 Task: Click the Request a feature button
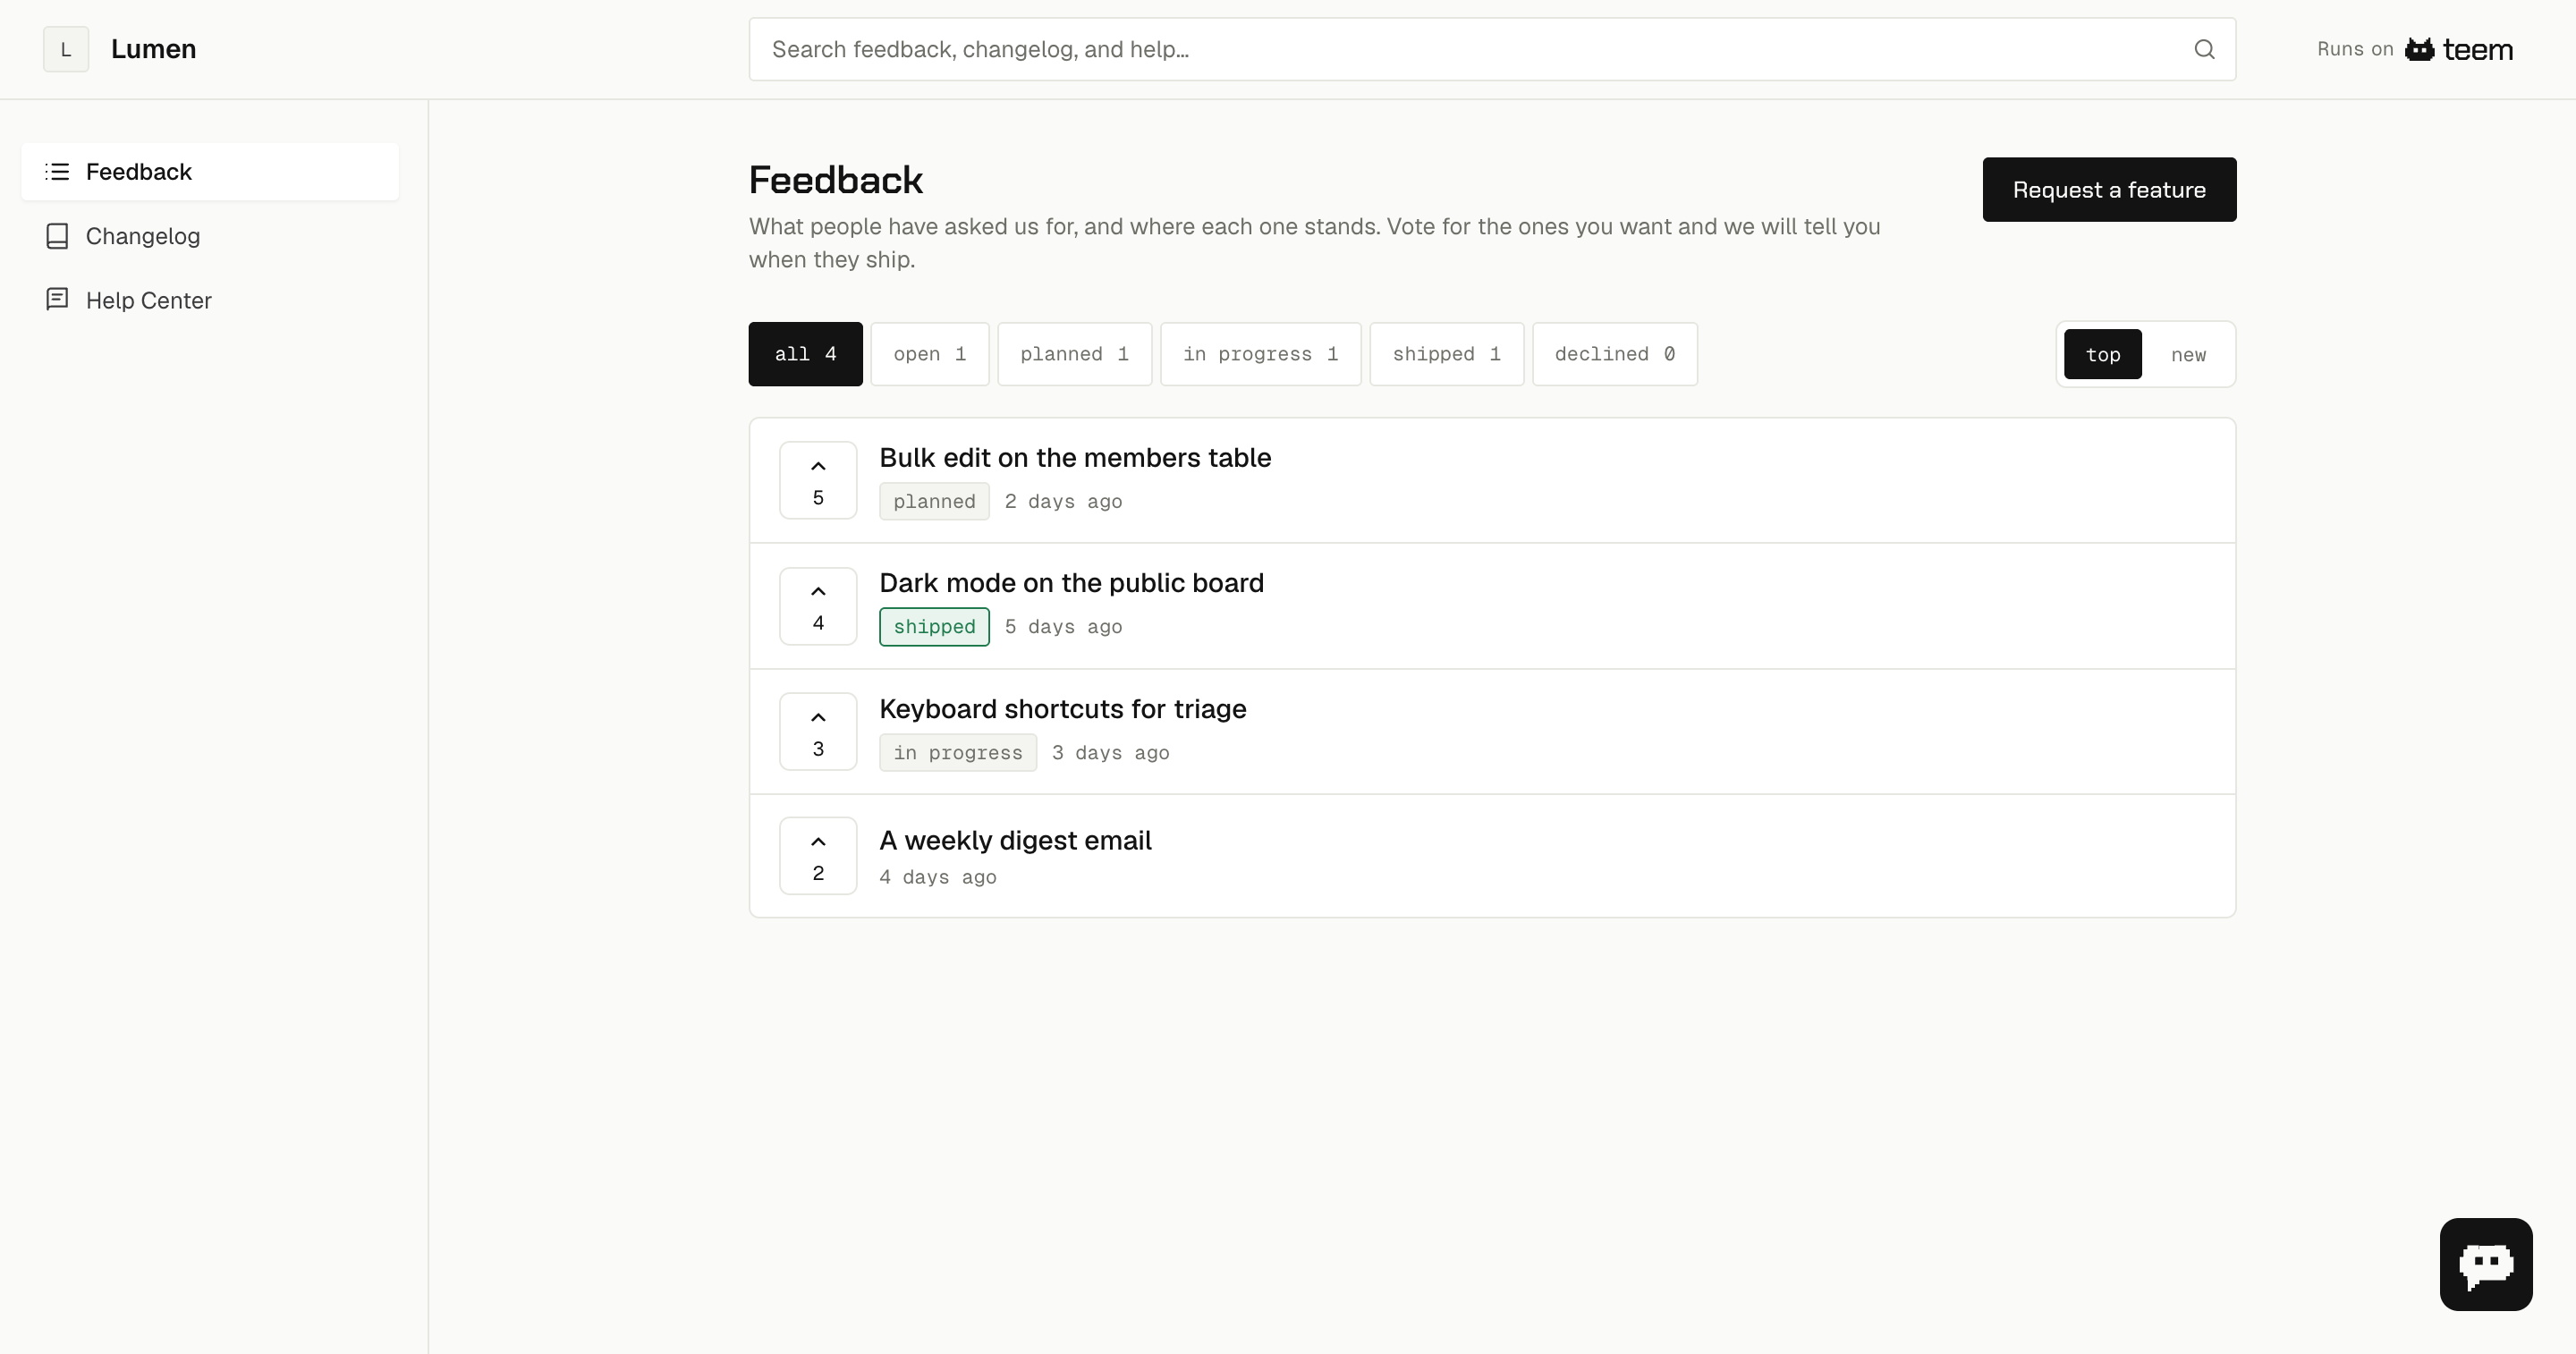[x=2110, y=190]
